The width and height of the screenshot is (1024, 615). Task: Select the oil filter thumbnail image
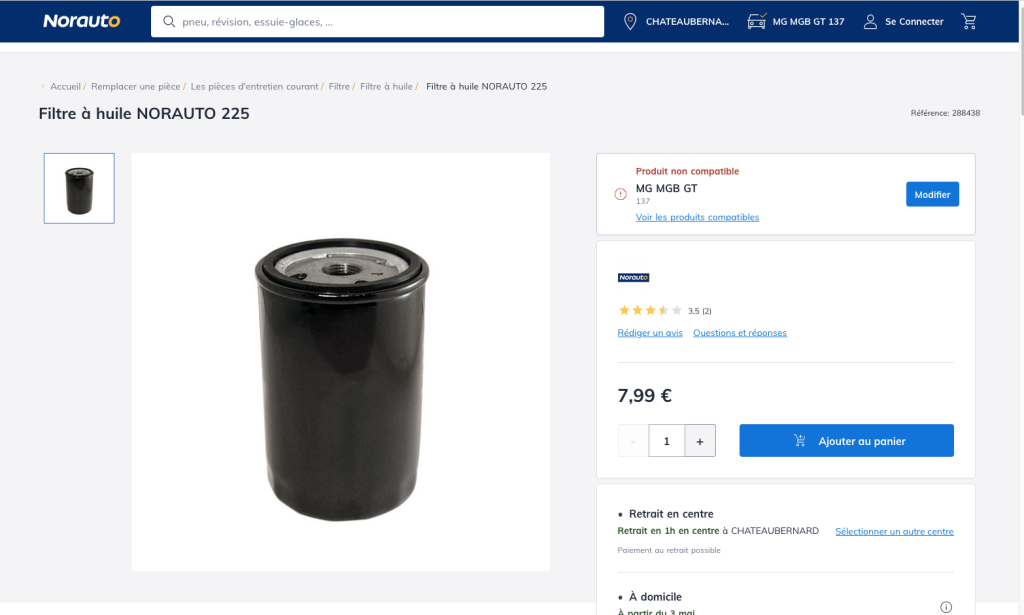79,189
